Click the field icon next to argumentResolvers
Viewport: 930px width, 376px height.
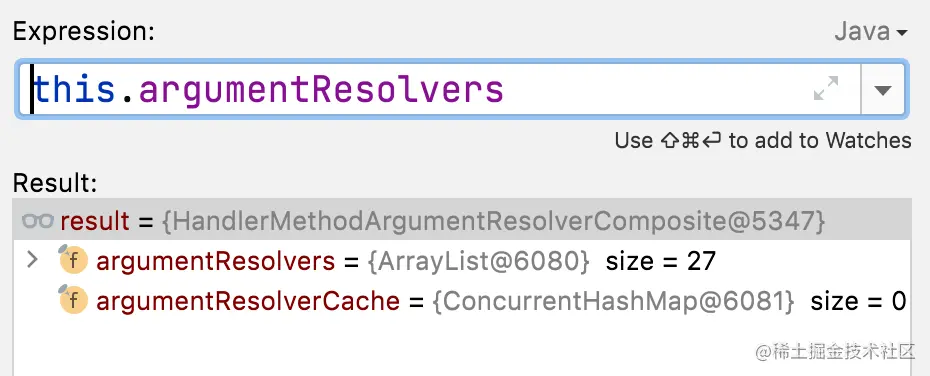point(73,261)
